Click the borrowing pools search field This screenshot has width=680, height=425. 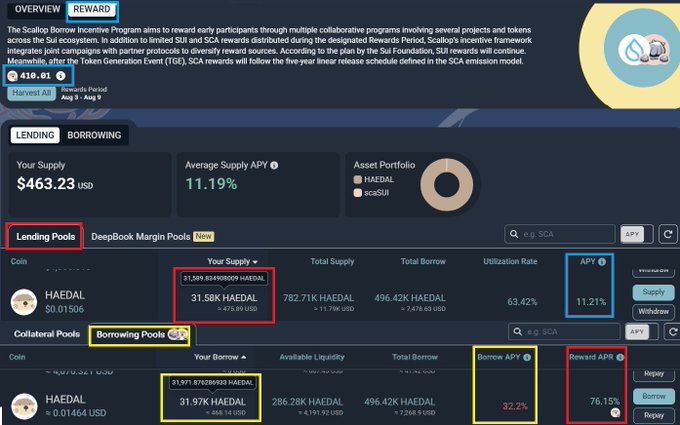click(564, 332)
